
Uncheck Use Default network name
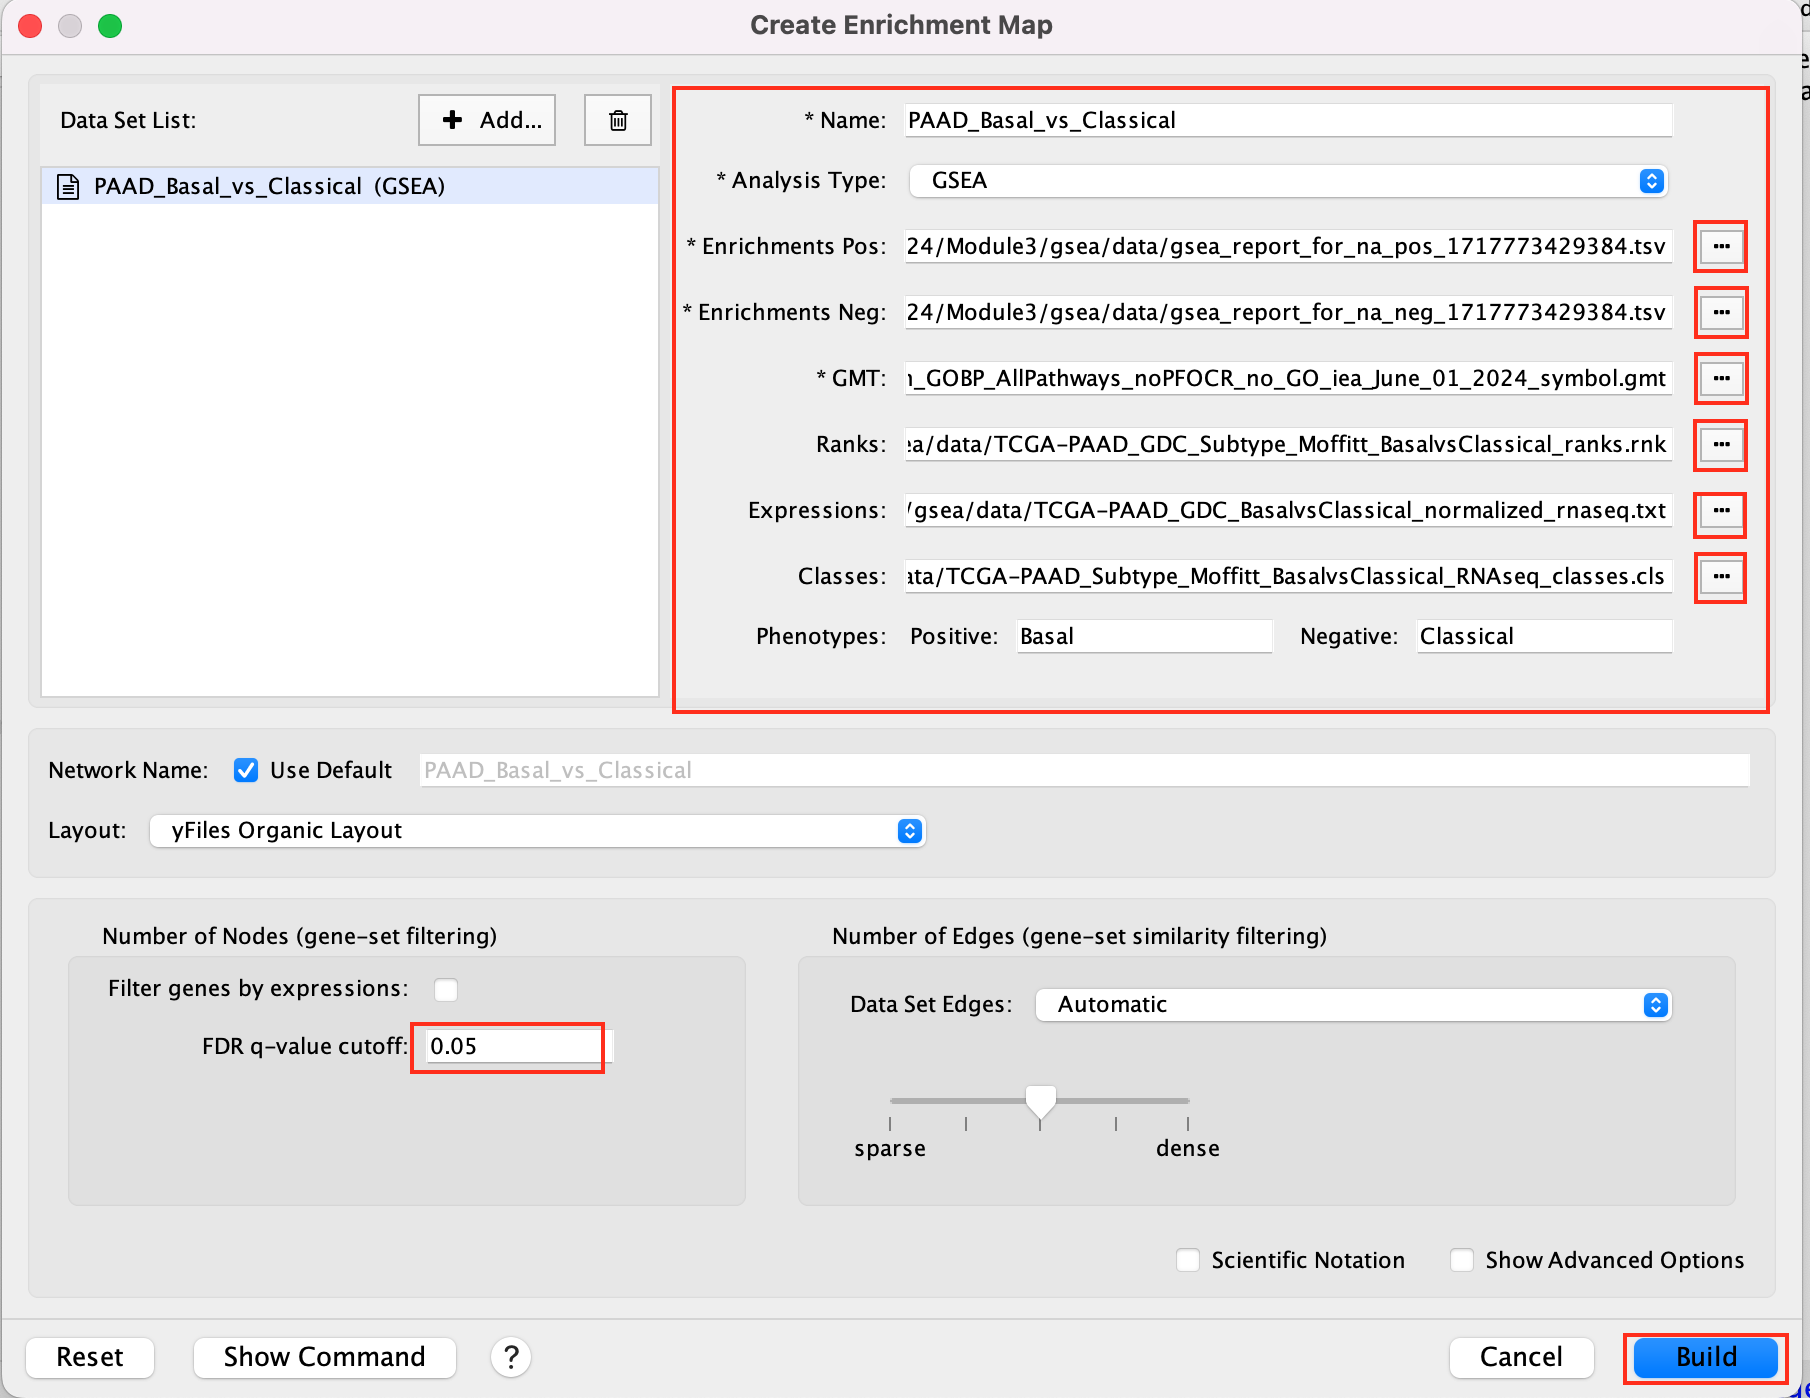point(246,770)
